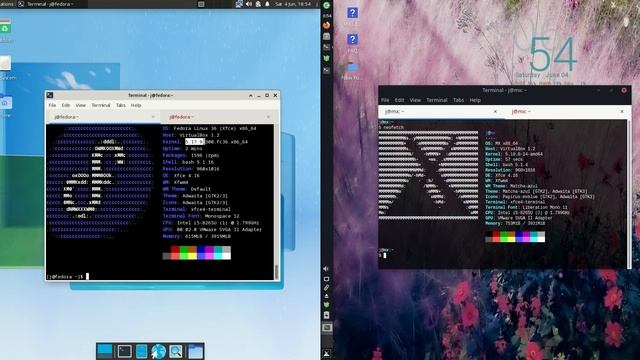Screen dimensions: 640x360
Task: Open volume icon in MX vertical panel
Action: tap(326, 269)
